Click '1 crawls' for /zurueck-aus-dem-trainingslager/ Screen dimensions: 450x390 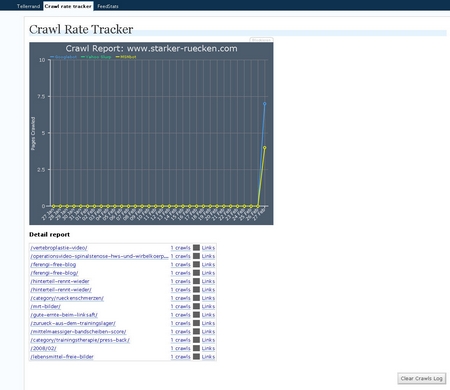click(x=180, y=323)
